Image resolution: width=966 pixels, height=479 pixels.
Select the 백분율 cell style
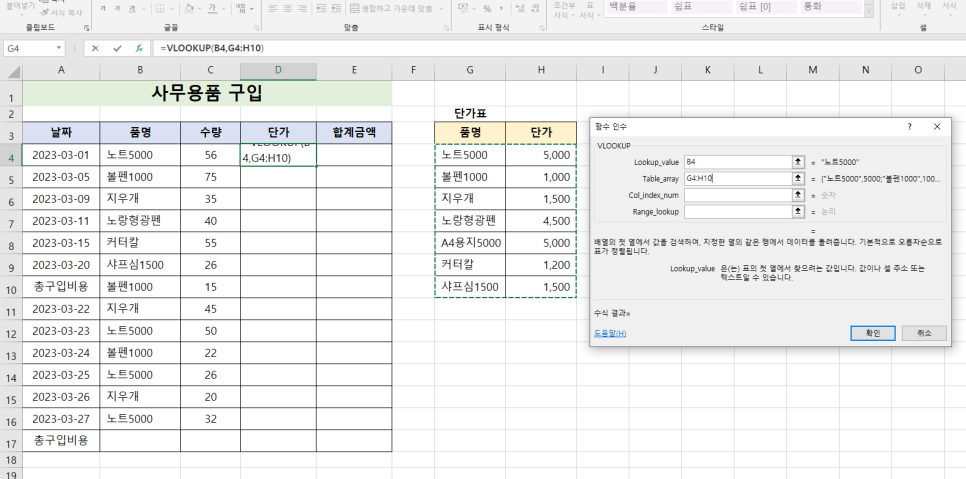click(x=636, y=7)
